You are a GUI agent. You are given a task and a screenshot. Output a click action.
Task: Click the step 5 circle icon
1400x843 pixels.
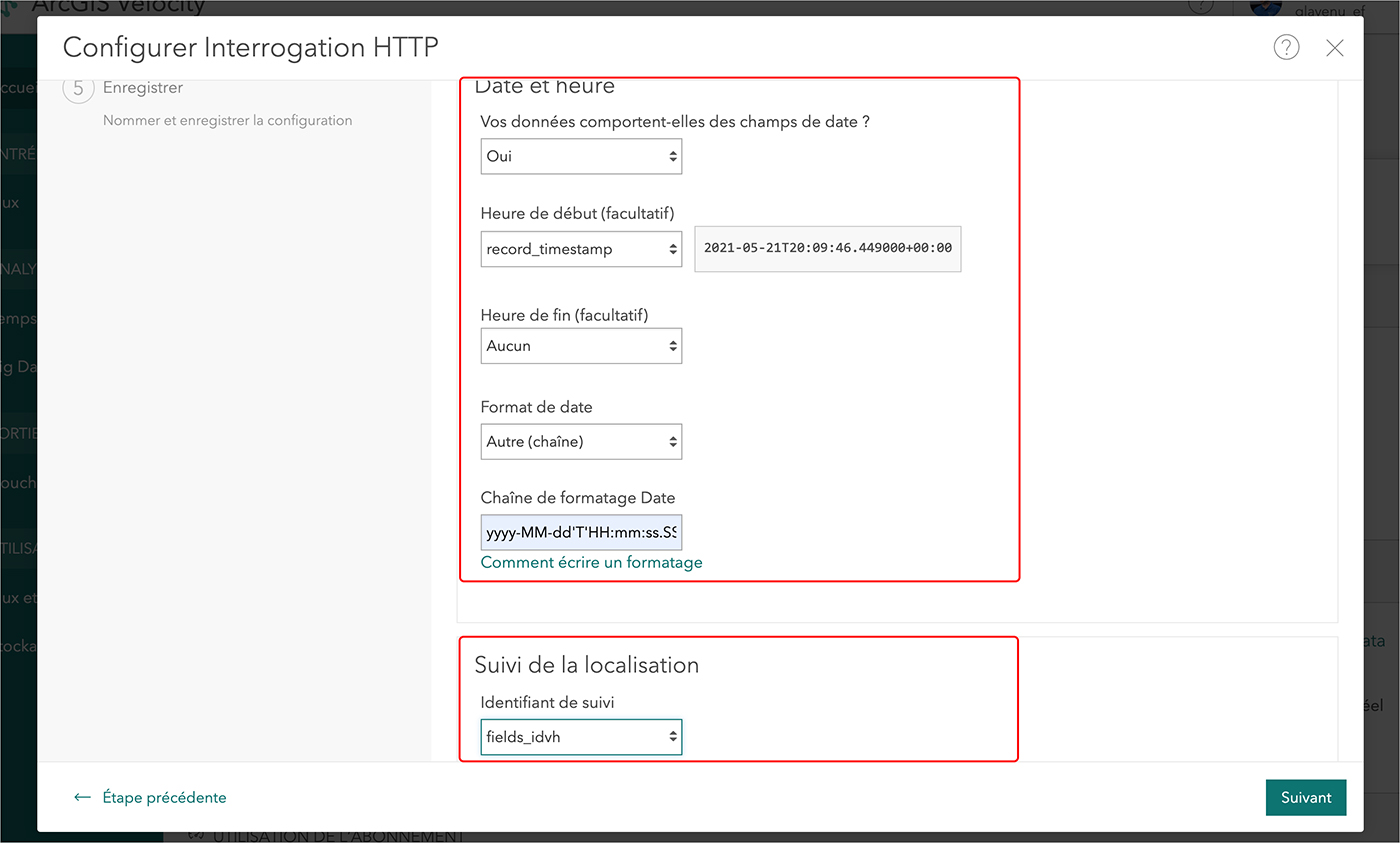point(78,88)
